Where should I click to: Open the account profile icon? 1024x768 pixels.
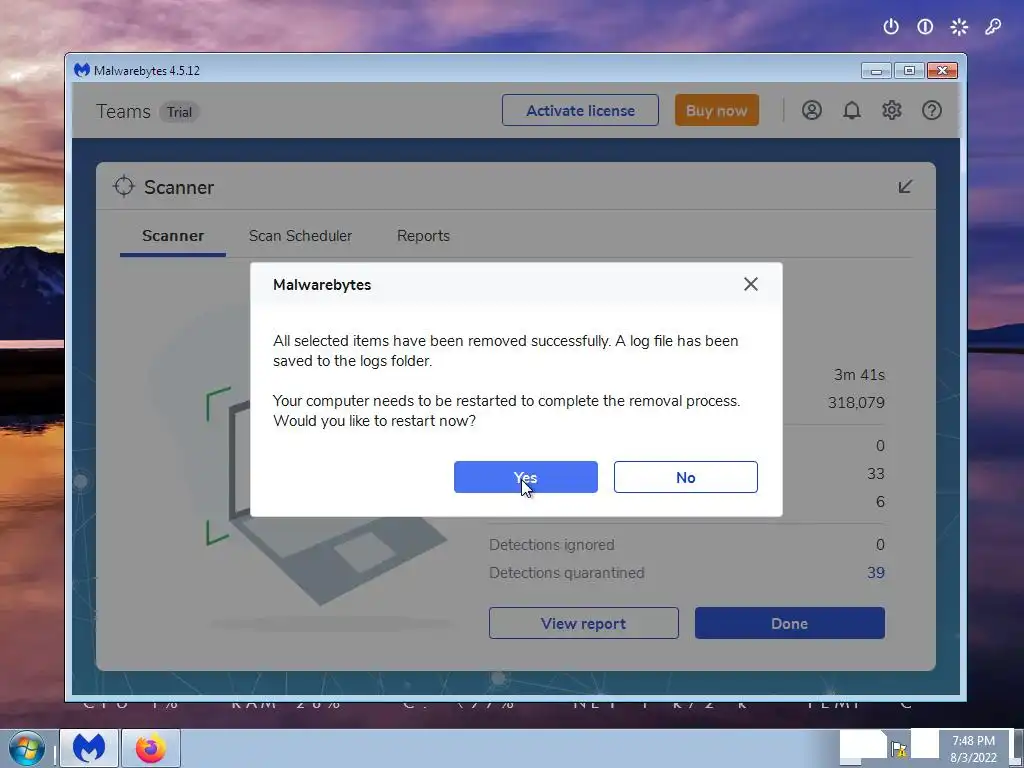tap(812, 110)
